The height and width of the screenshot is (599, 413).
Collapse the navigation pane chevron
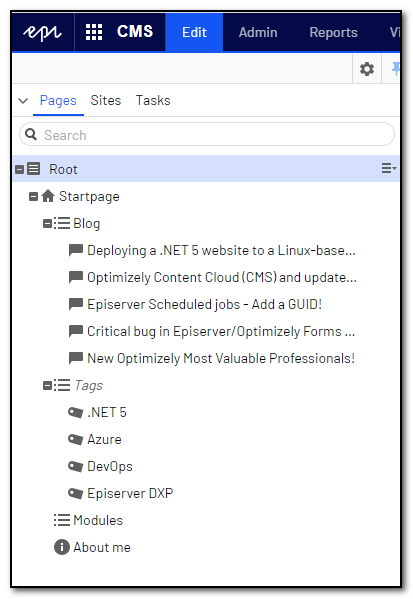(x=23, y=101)
